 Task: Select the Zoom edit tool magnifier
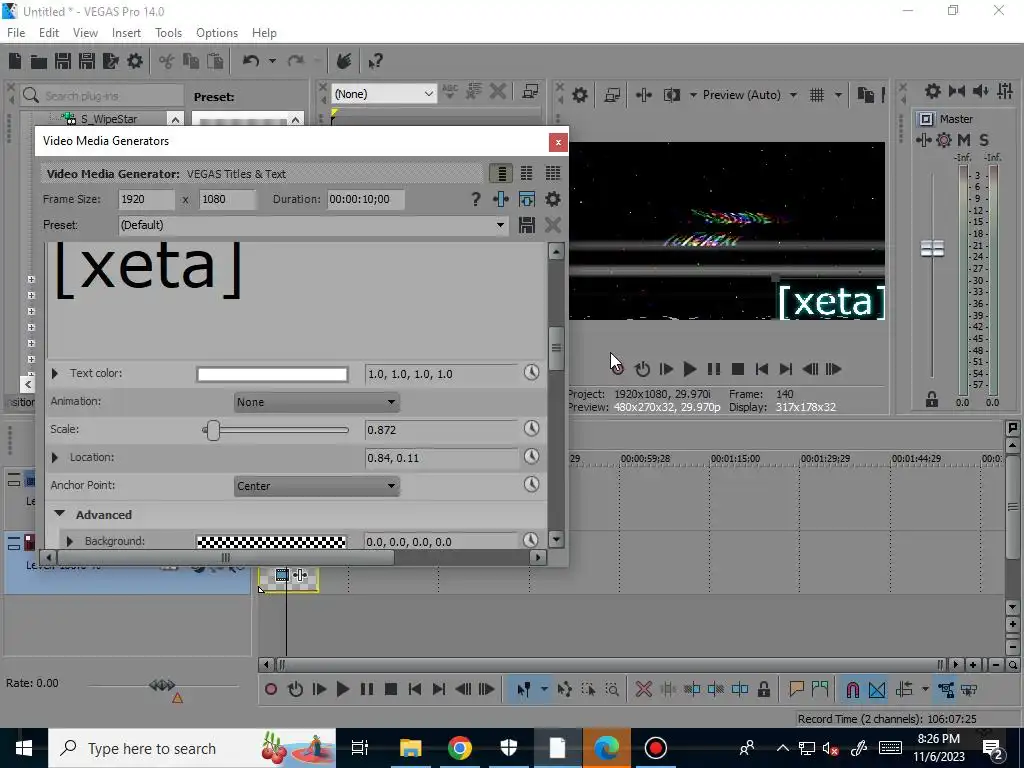612,690
